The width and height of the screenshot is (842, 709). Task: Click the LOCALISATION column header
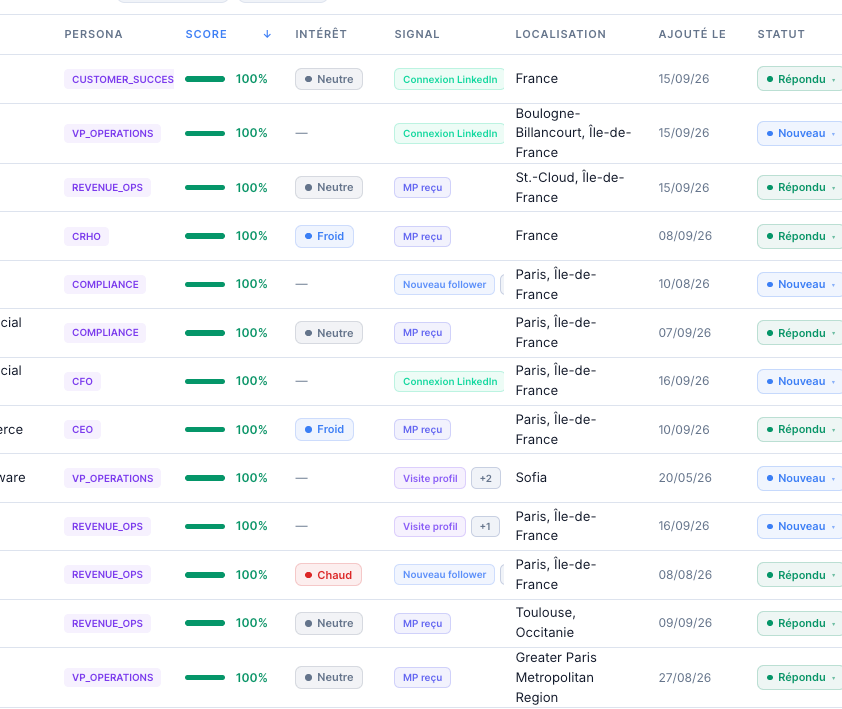(x=561, y=34)
